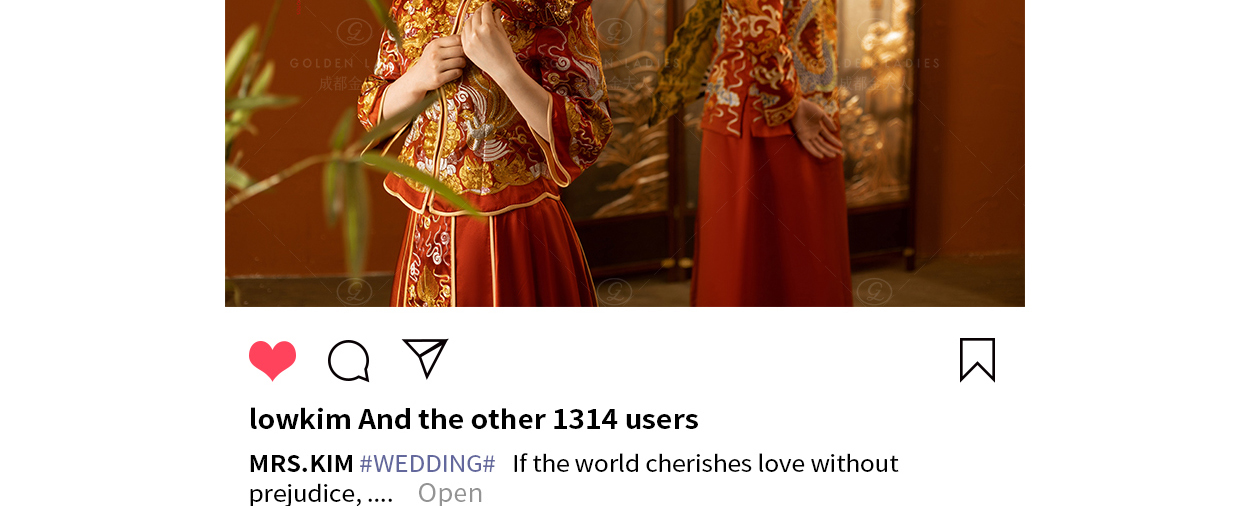This screenshot has width=1250, height=506.
Task: Select the caption text about cherishing love
Action: tap(705, 464)
